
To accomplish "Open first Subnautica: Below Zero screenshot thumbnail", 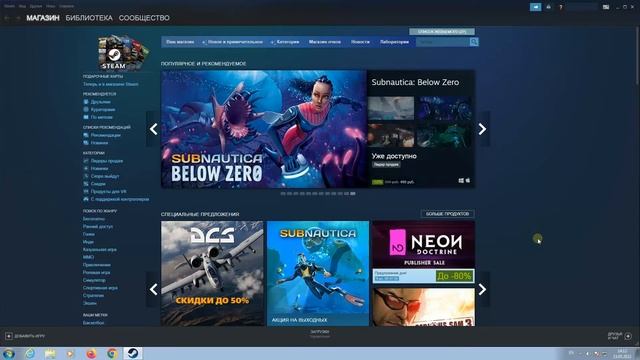I will [391, 108].
